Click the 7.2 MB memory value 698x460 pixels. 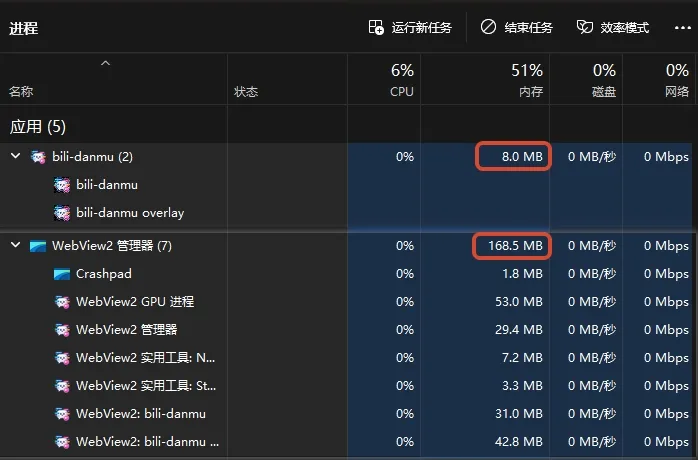coord(522,358)
